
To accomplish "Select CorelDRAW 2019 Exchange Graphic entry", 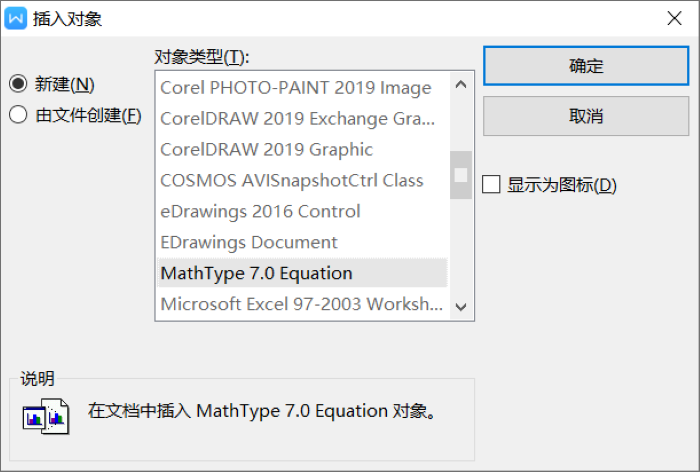I will tap(297, 119).
